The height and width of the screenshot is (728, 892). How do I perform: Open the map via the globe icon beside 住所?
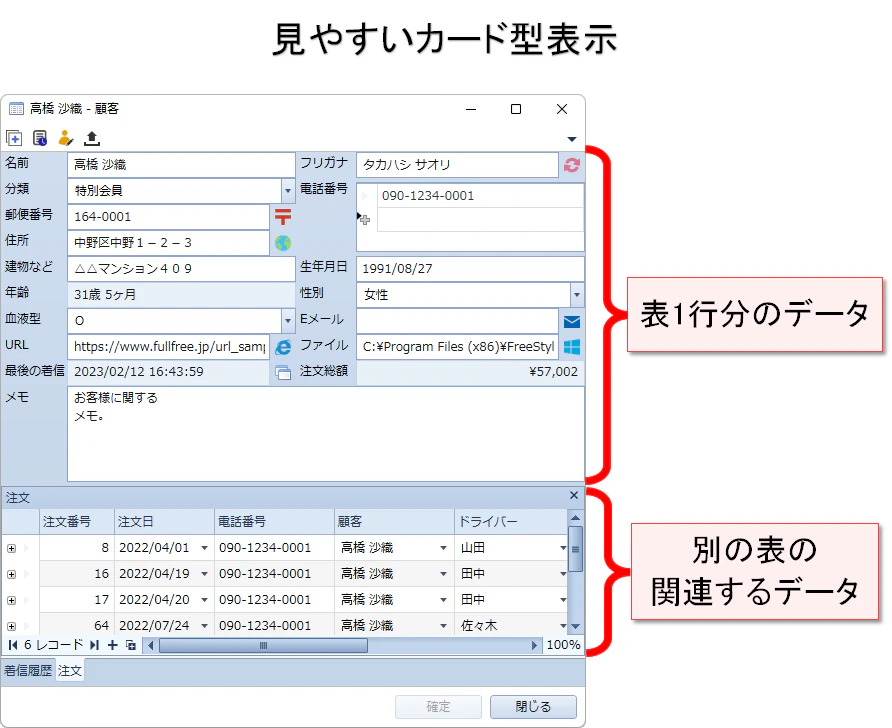point(282,242)
